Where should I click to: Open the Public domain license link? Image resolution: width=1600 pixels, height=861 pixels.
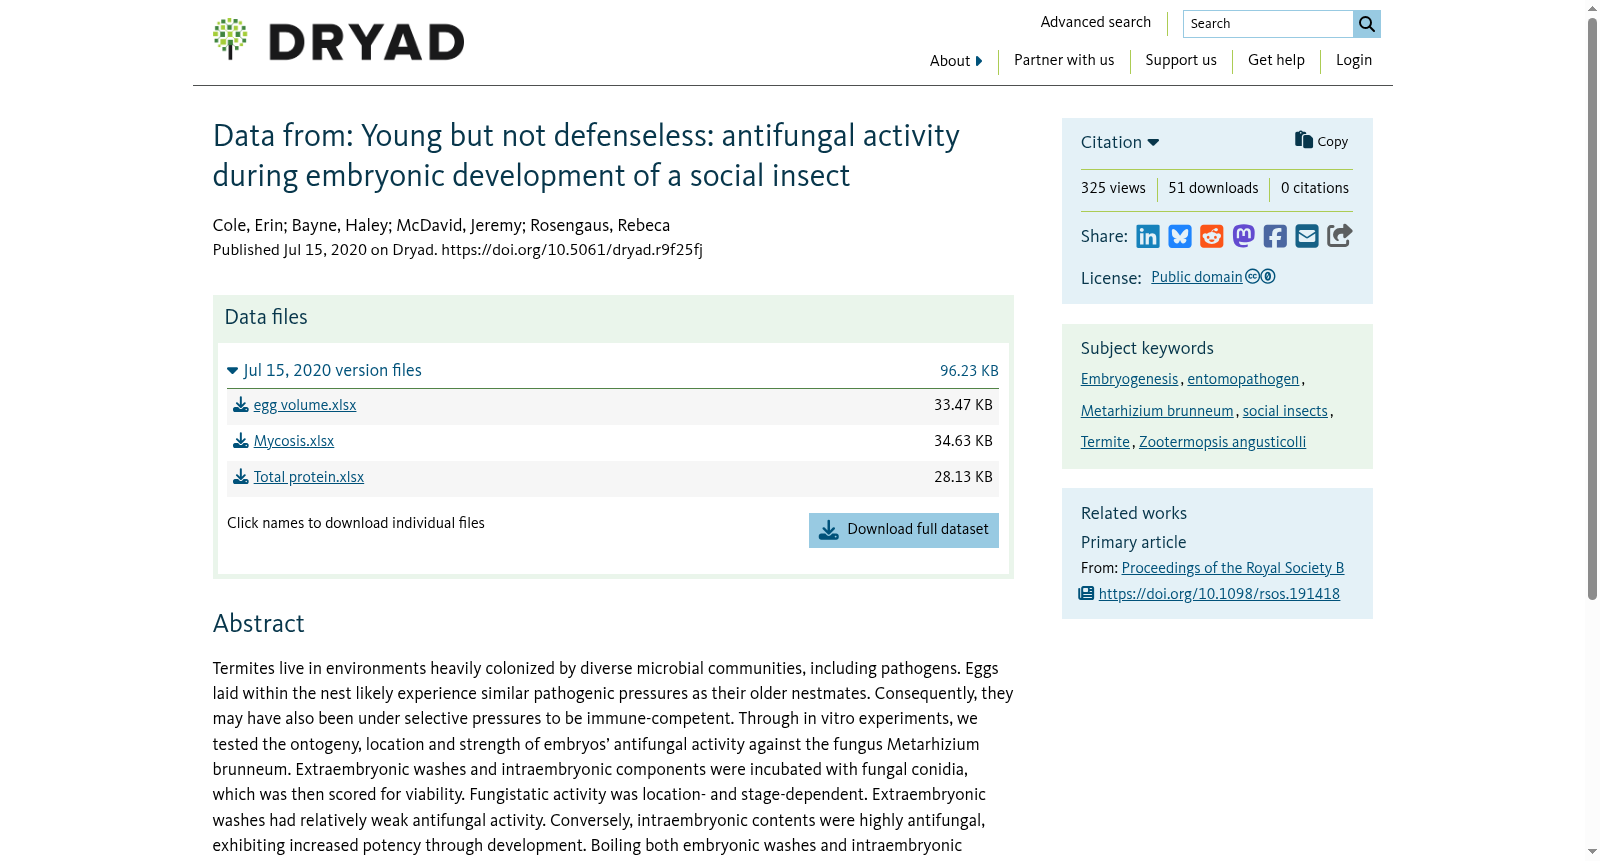coord(1197,277)
